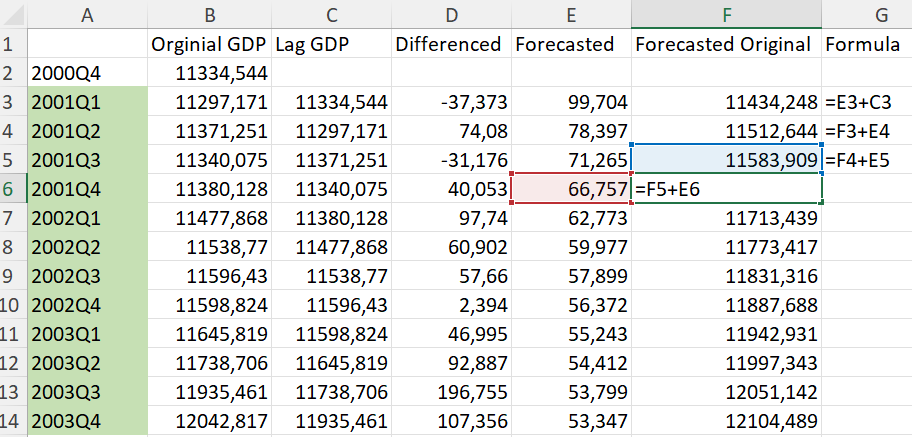The image size is (912, 437).
Task: Click the Forecasted Original value 12104,489
Action: [x=726, y=420]
